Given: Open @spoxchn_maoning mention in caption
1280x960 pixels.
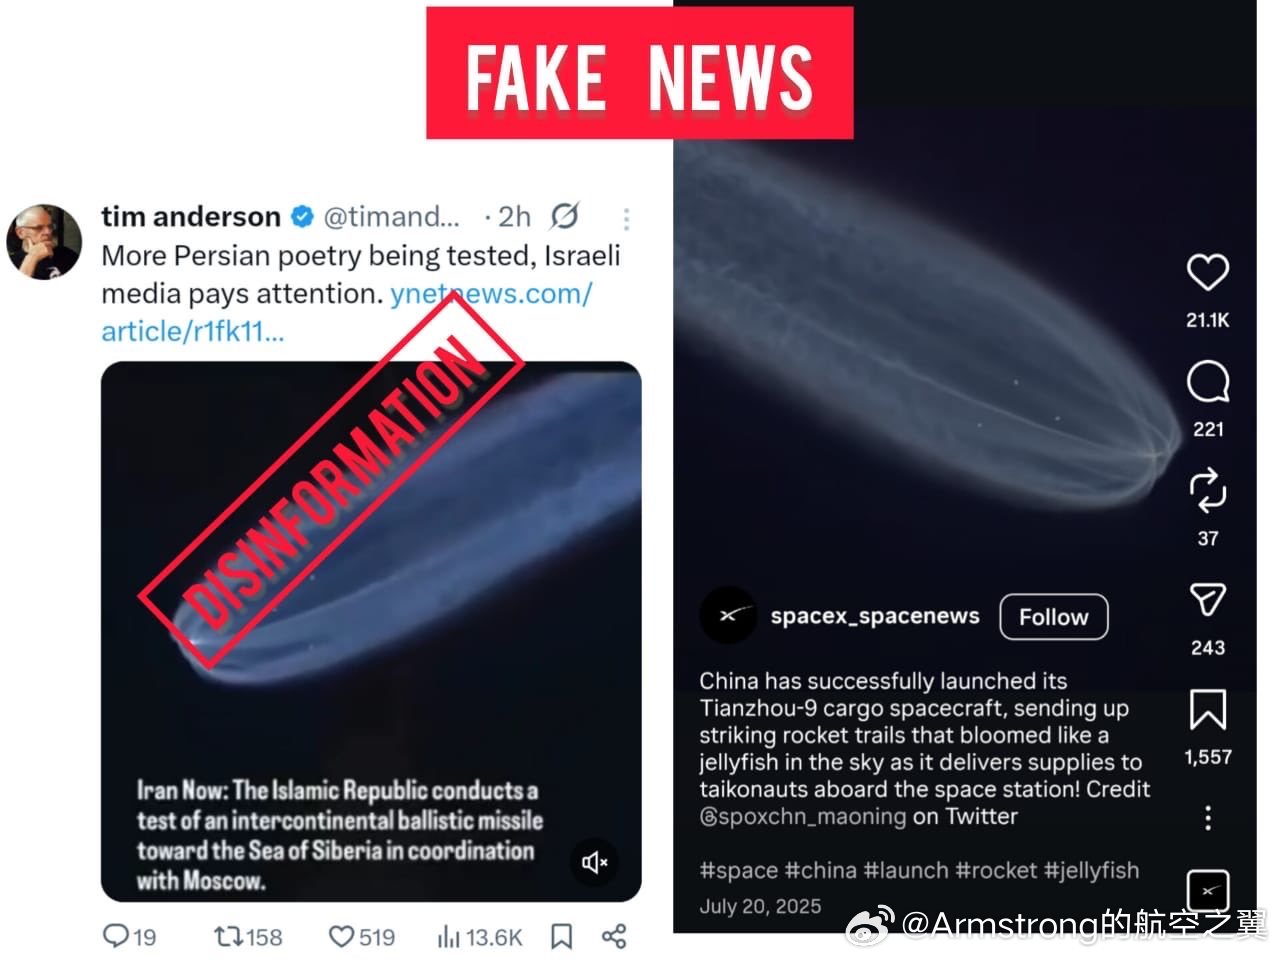Looking at the screenshot, I should [802, 816].
